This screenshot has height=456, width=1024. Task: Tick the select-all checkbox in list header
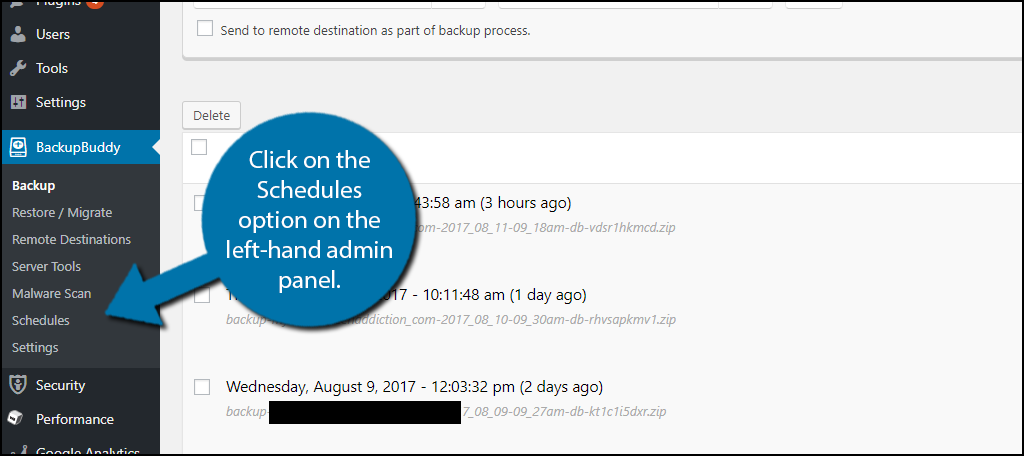pyautogui.click(x=199, y=148)
